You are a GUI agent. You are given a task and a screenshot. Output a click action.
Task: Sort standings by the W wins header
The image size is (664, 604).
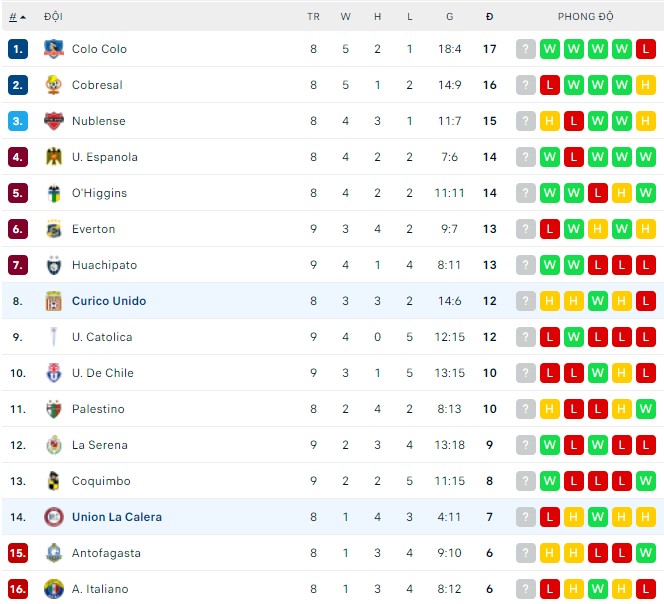[x=346, y=17]
